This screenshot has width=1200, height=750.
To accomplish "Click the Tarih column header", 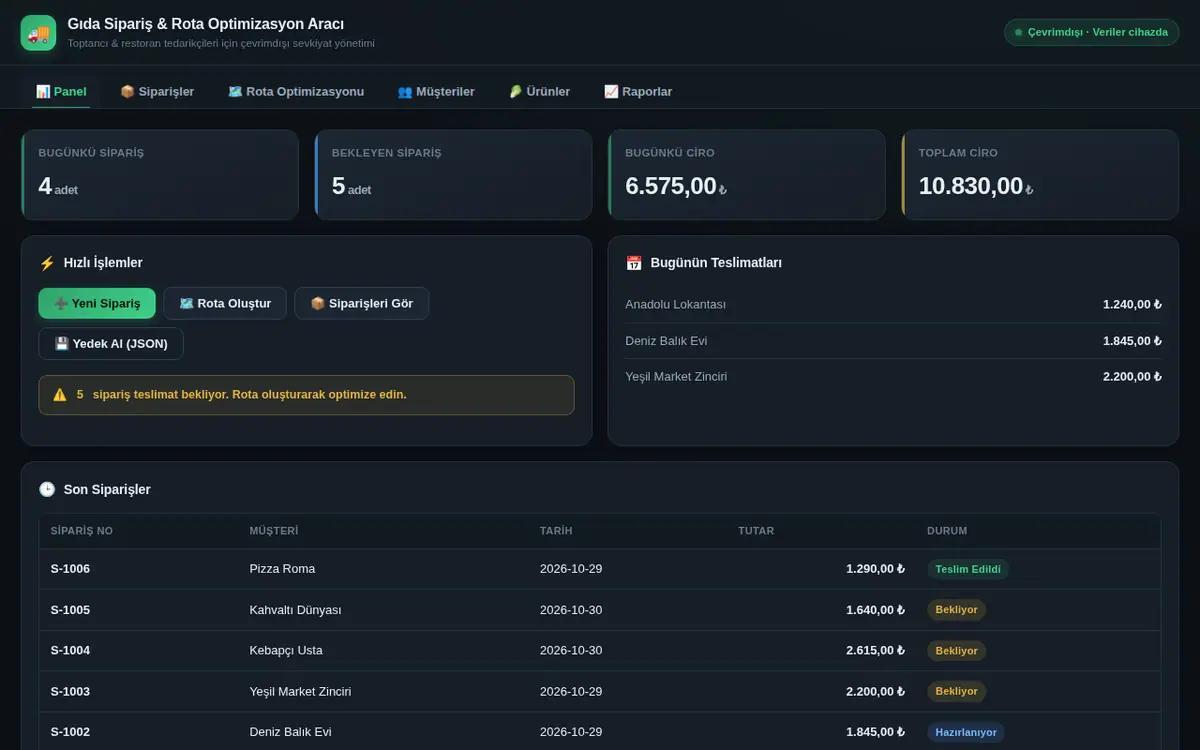I will pyautogui.click(x=556, y=531).
